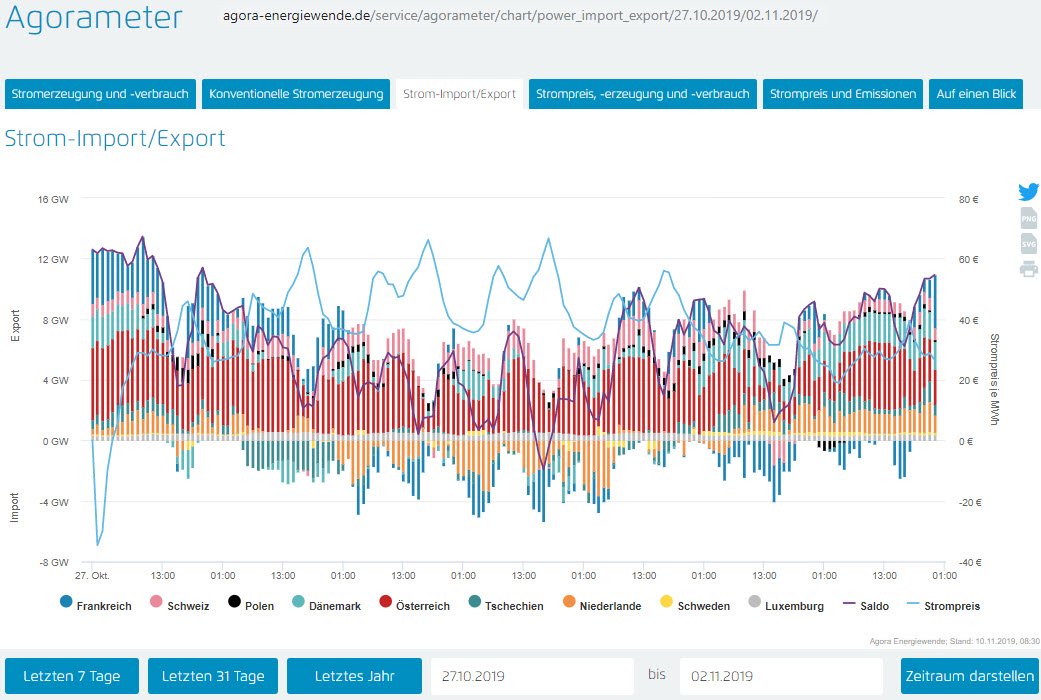Click the Dänemark legend color dot
The image size is (1041, 700).
click(297, 604)
